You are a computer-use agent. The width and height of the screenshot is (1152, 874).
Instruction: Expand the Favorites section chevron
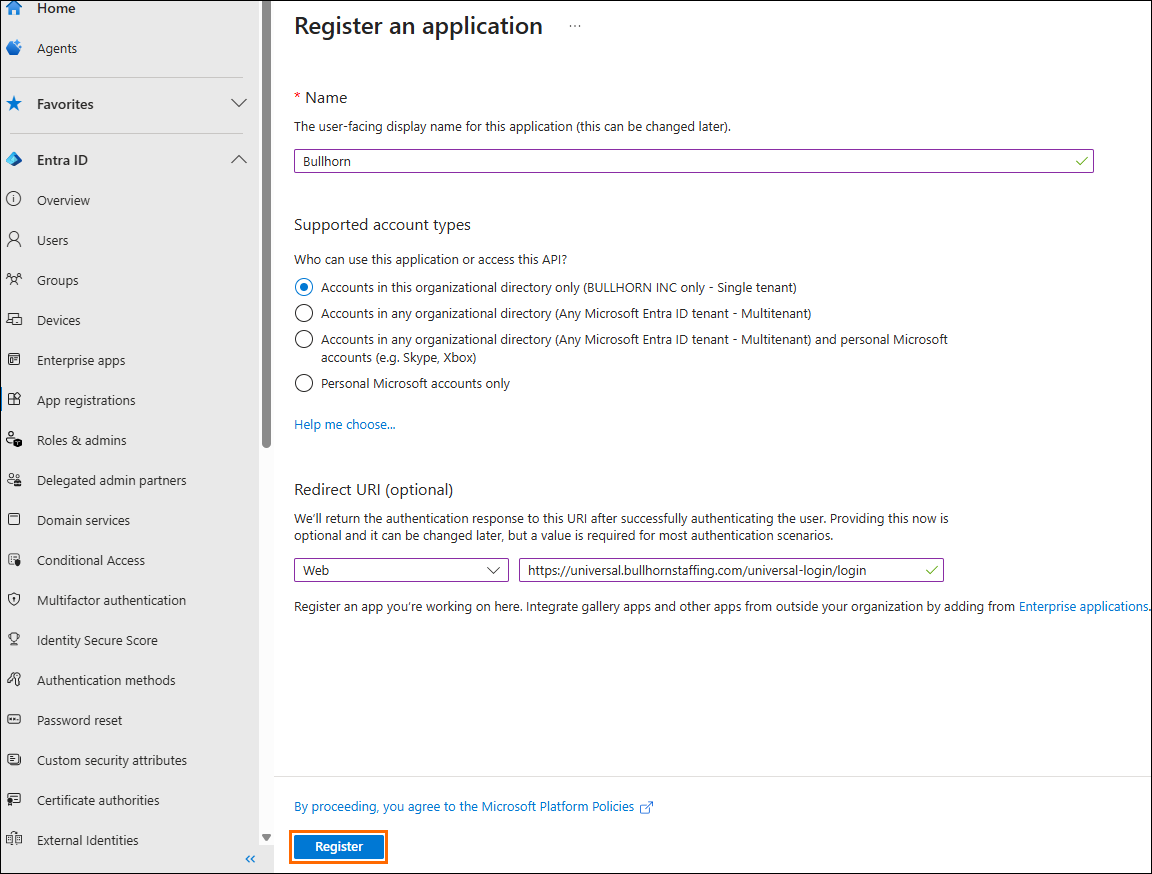[239, 104]
